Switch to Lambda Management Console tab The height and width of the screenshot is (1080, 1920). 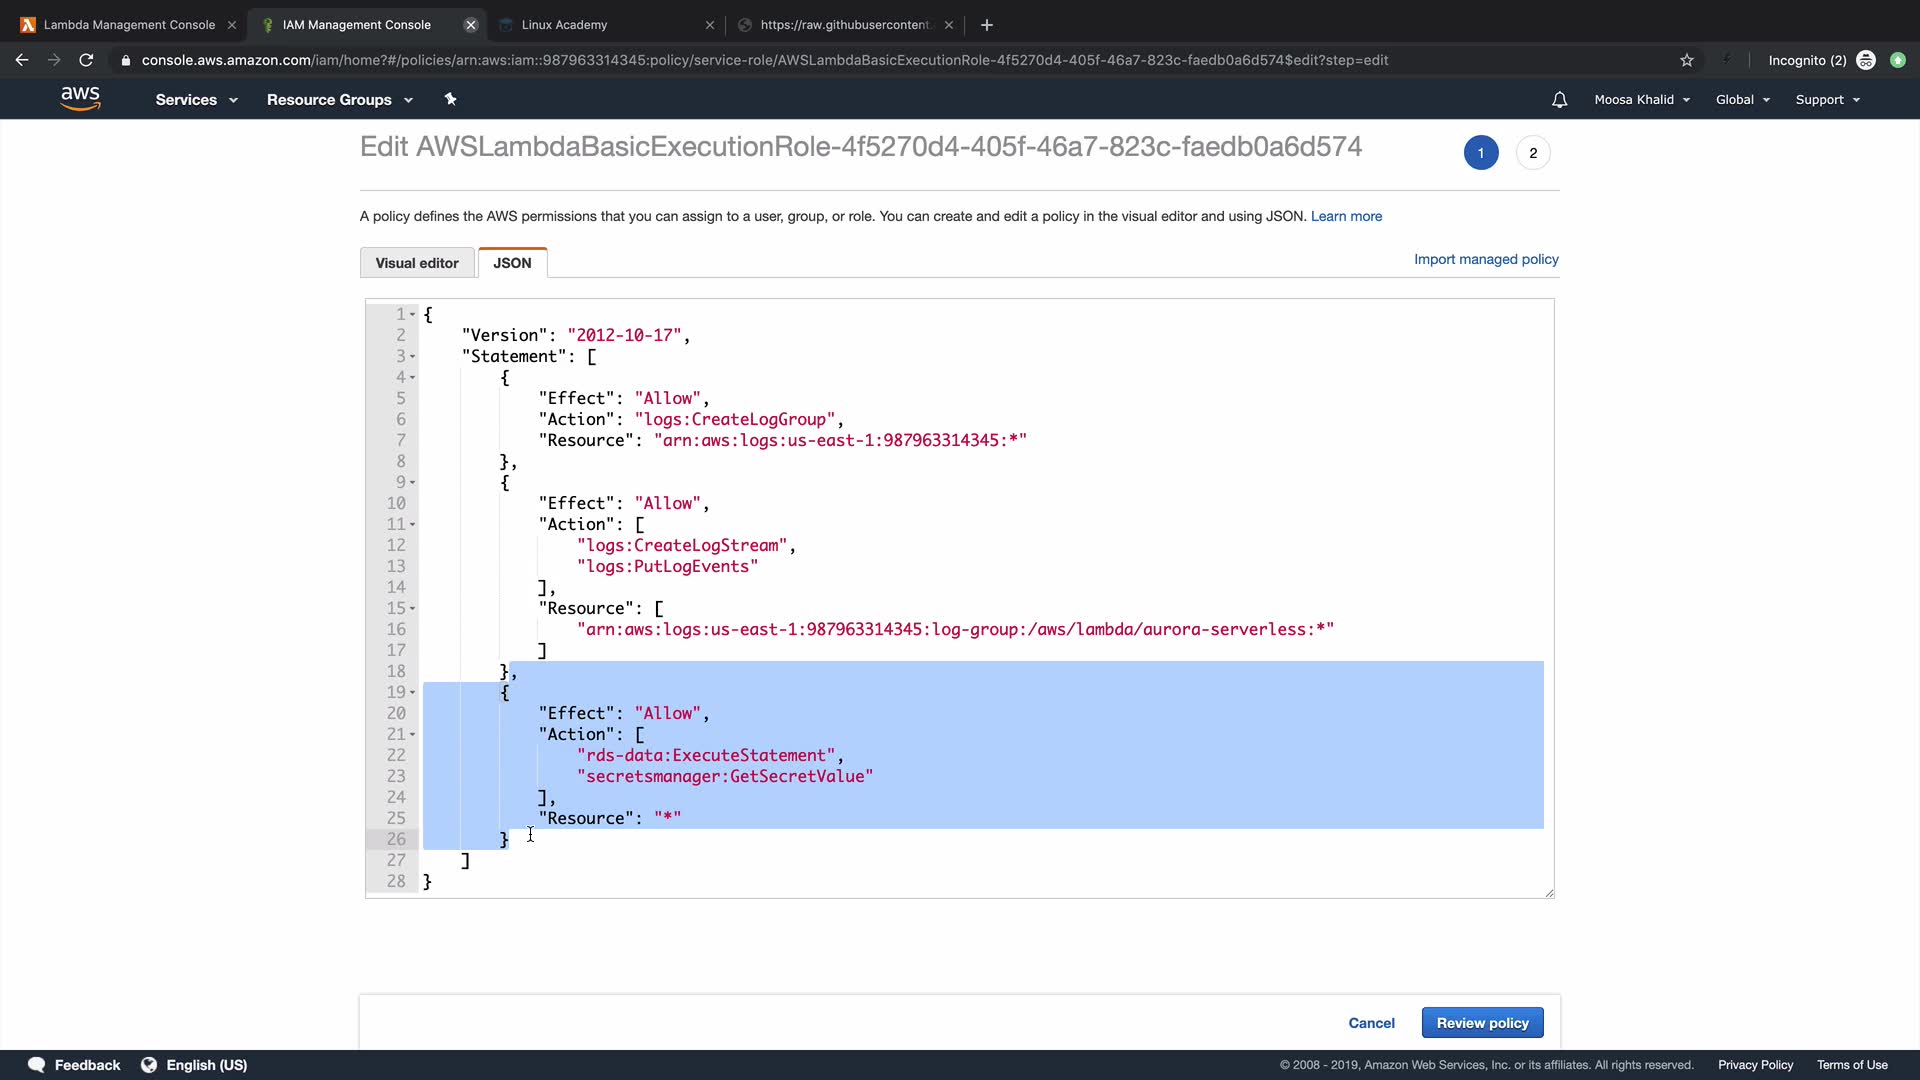pyautogui.click(x=129, y=25)
